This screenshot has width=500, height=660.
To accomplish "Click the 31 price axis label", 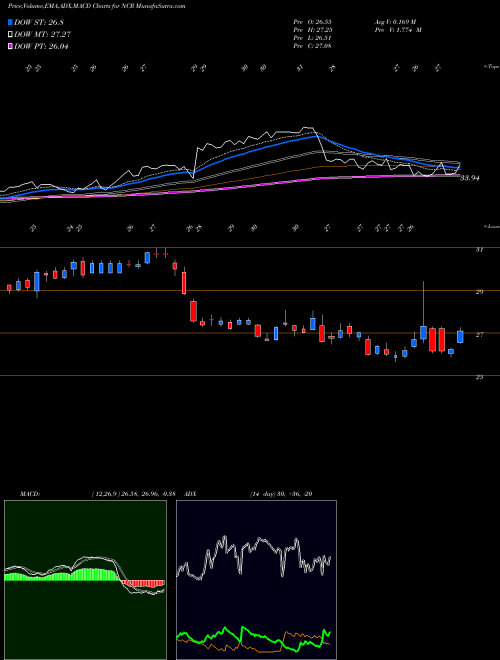I will [x=479, y=250].
